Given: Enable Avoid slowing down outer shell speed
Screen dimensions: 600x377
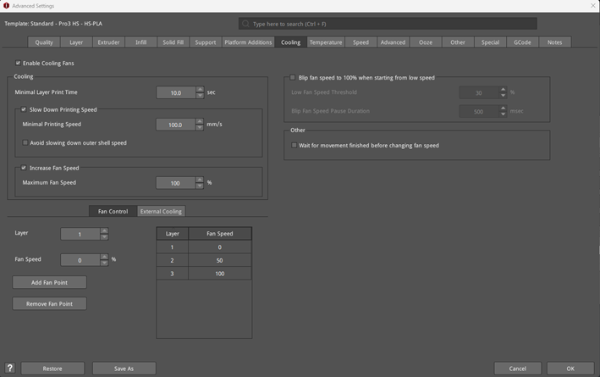Looking at the screenshot, I should point(25,143).
